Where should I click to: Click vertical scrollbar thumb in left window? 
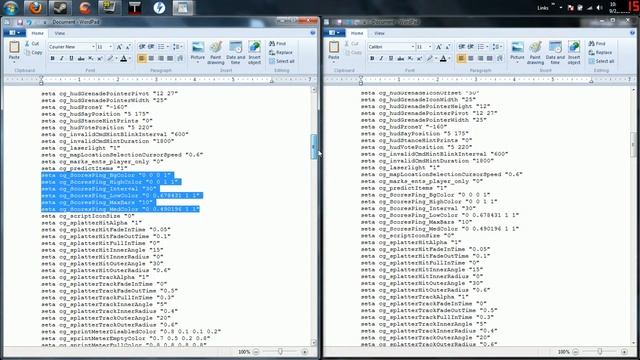pos(314,147)
